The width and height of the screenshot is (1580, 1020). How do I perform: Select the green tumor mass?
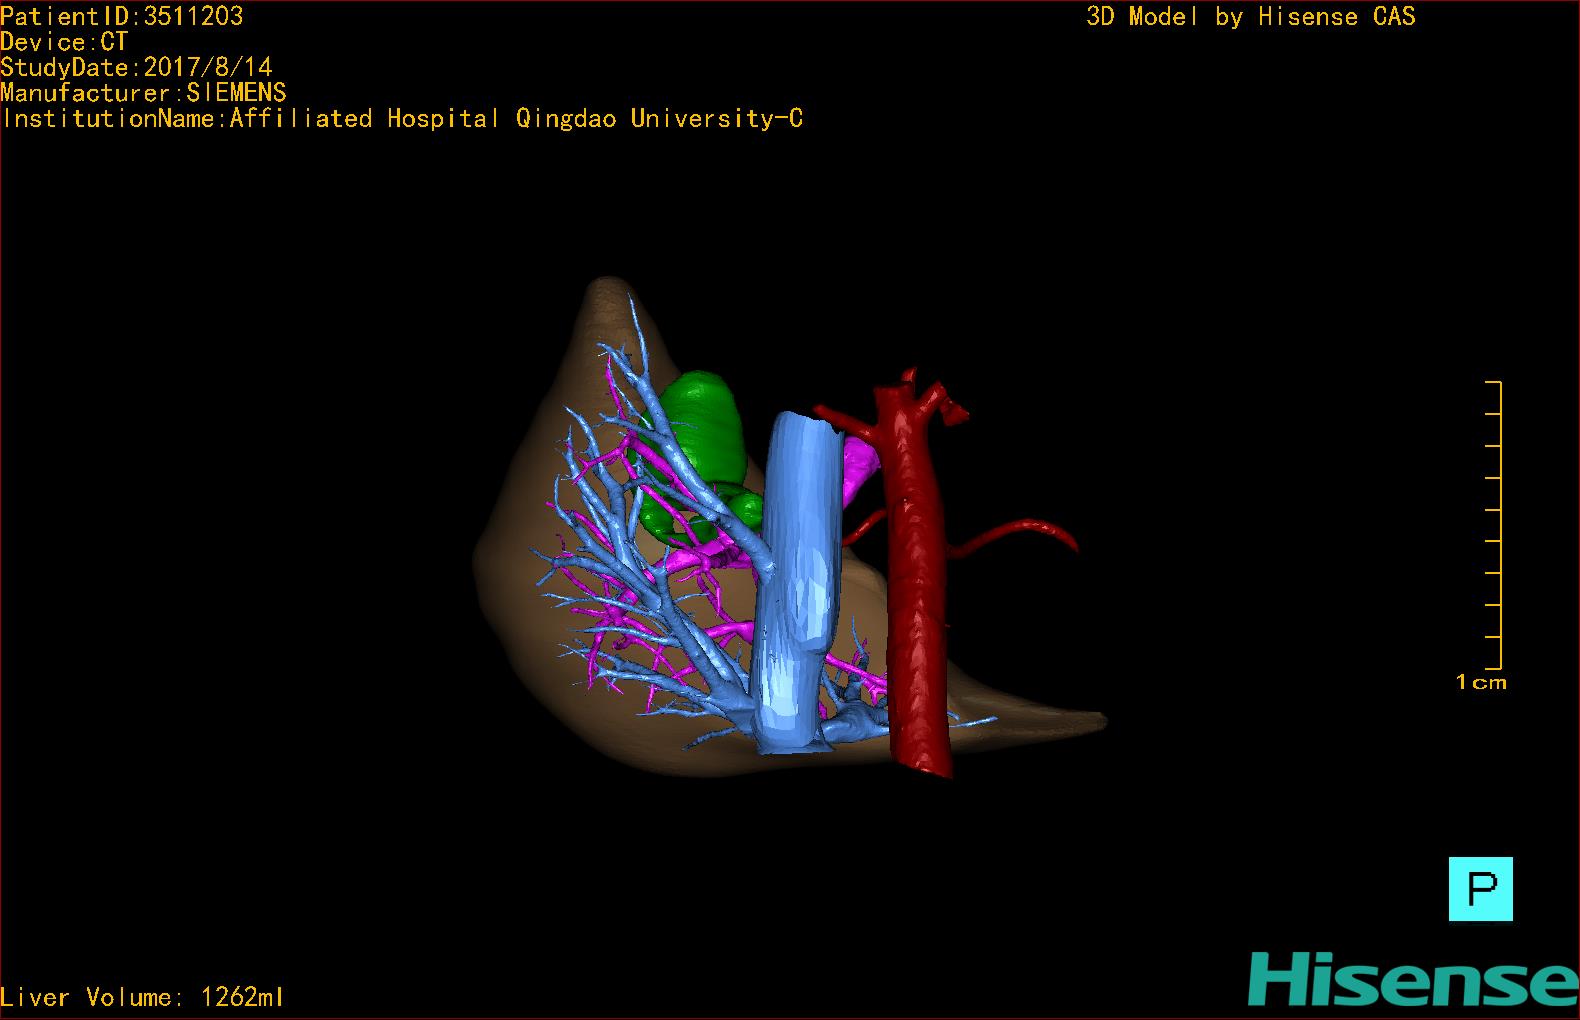point(703,430)
